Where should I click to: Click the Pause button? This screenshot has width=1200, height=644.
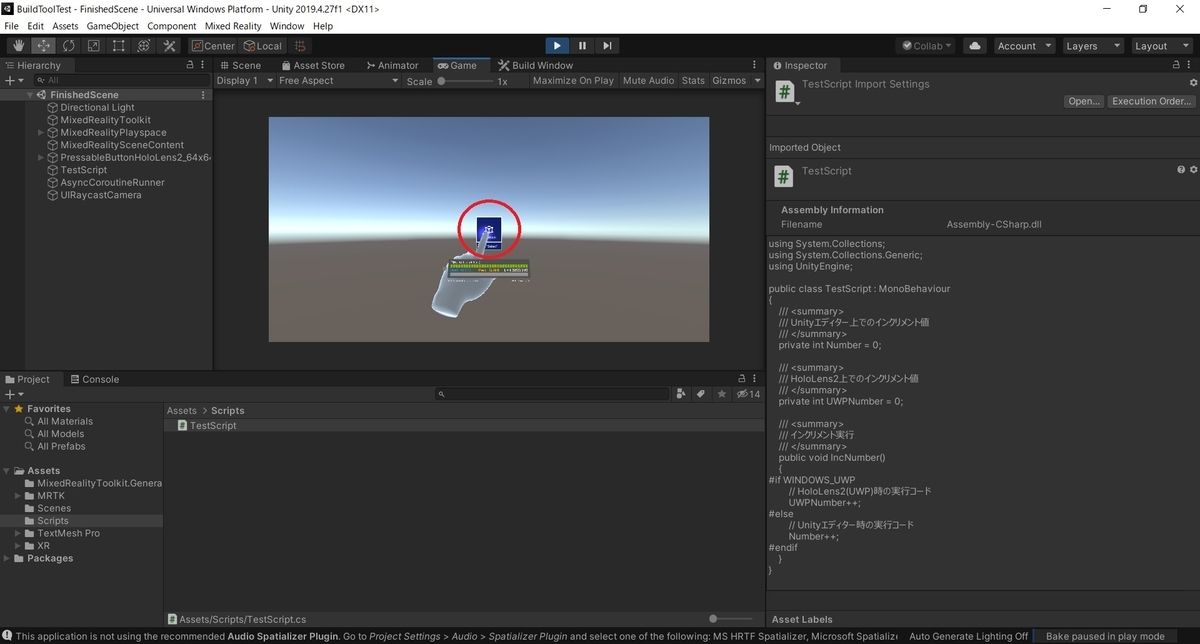[582, 46]
